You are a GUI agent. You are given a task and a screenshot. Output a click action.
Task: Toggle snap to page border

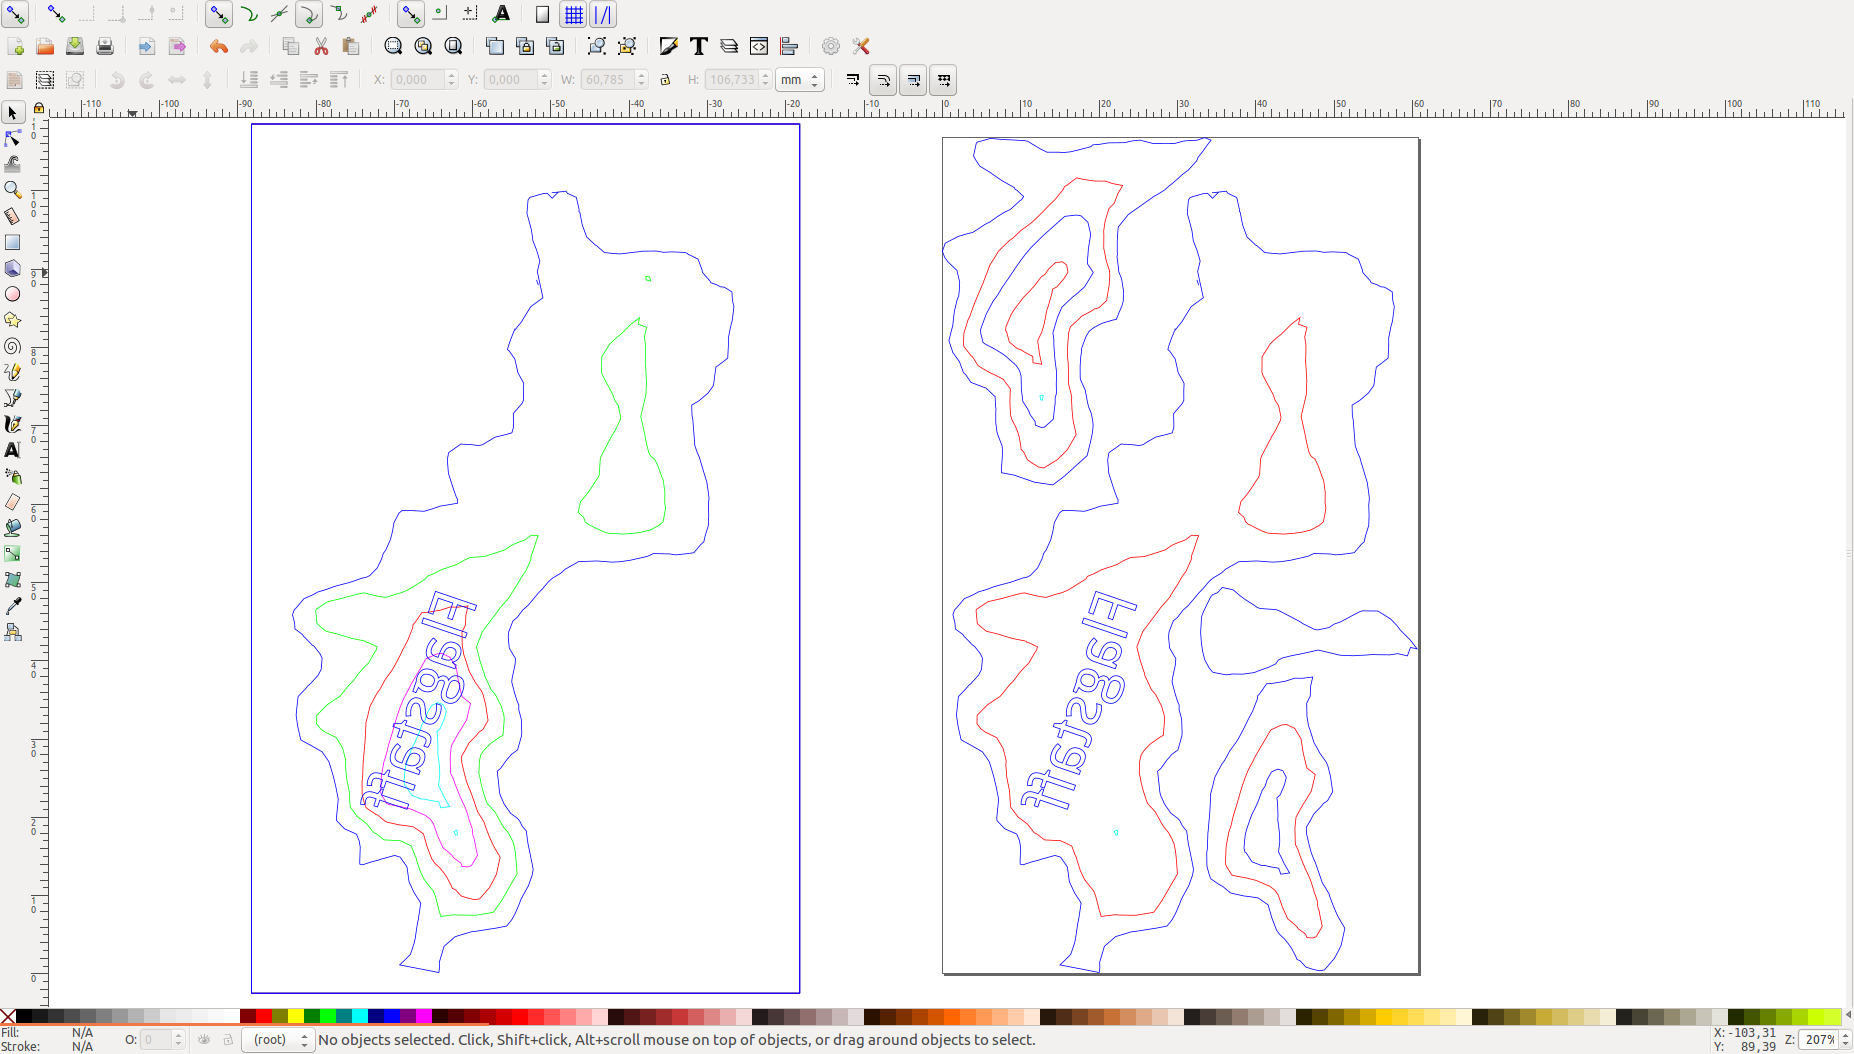click(x=542, y=14)
